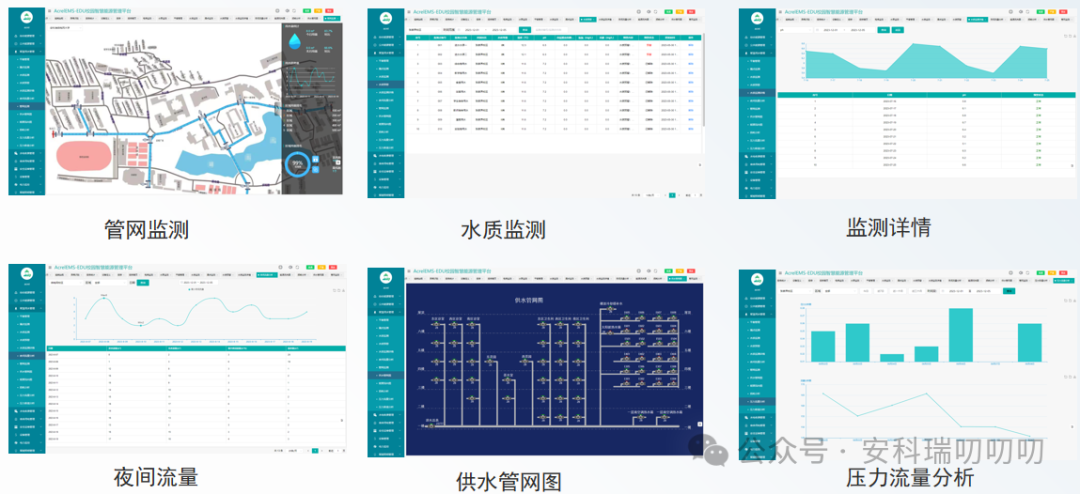Click the green logo in 管网监测 panel sidebar

[x=27, y=17]
